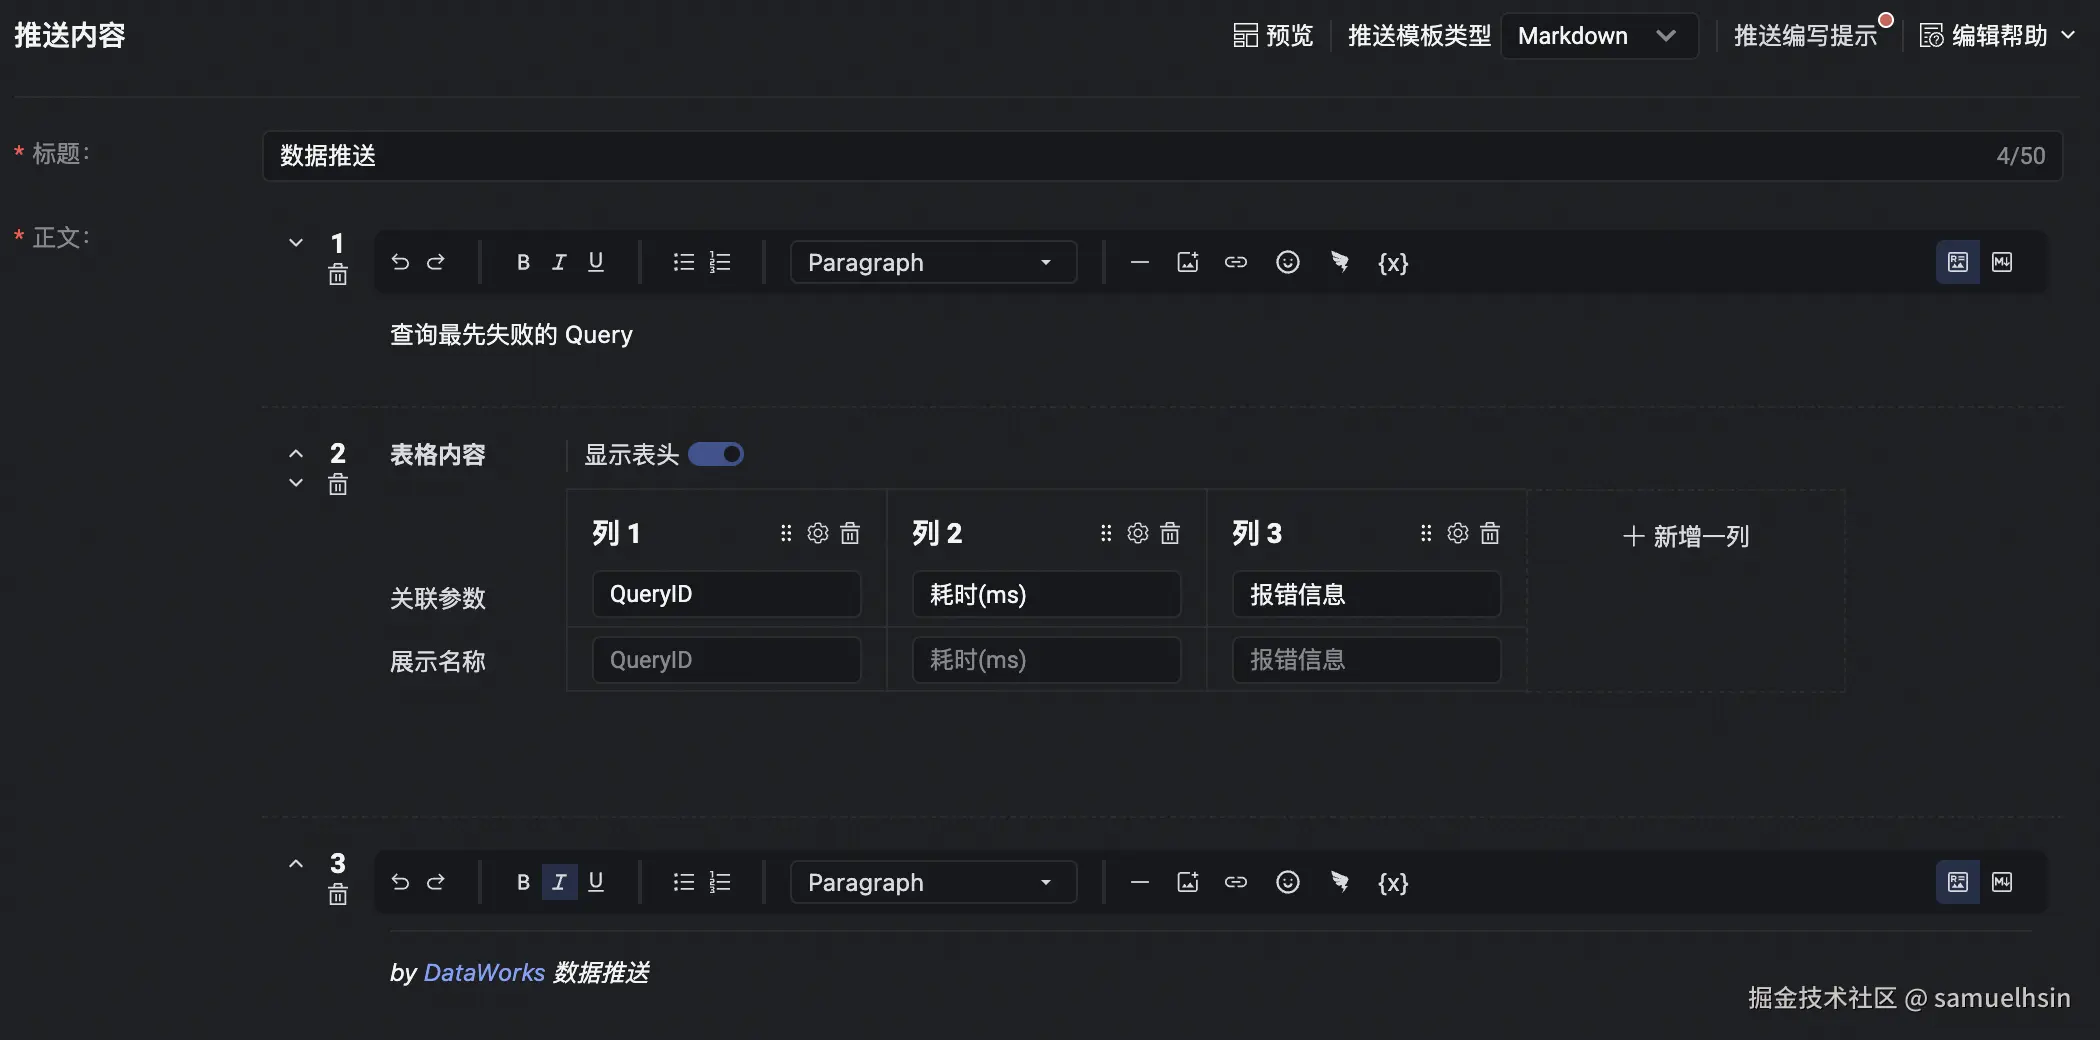Toggle bold in block 1 toolbar
Screen dimensions: 2100x1040
click(523, 262)
